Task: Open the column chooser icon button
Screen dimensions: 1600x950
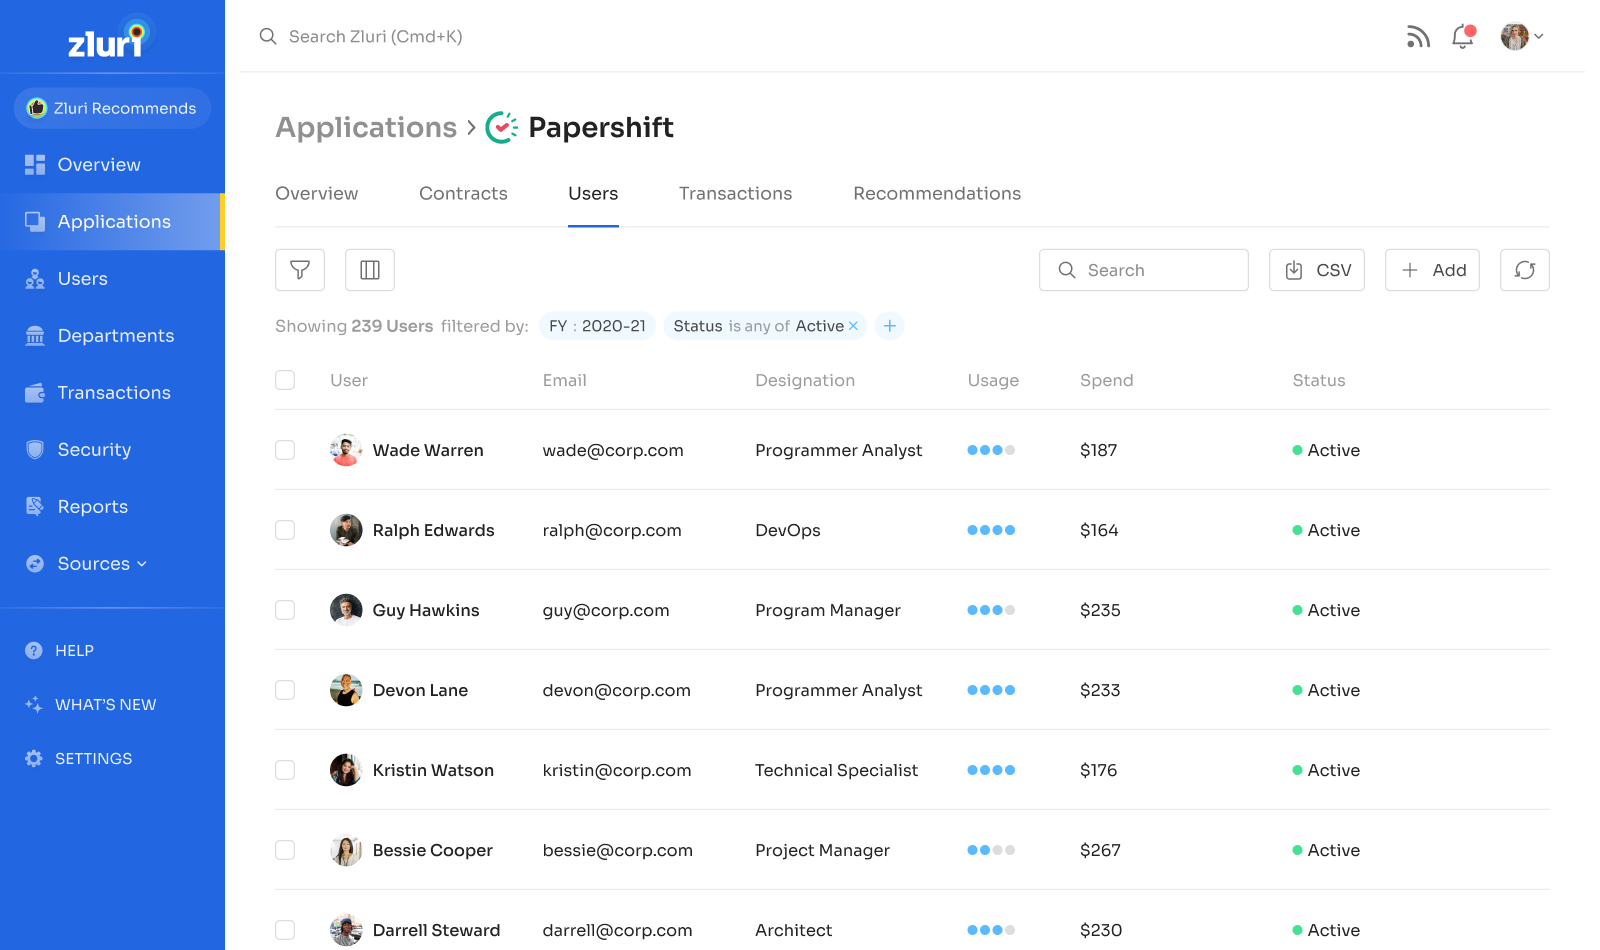Action: (x=370, y=270)
